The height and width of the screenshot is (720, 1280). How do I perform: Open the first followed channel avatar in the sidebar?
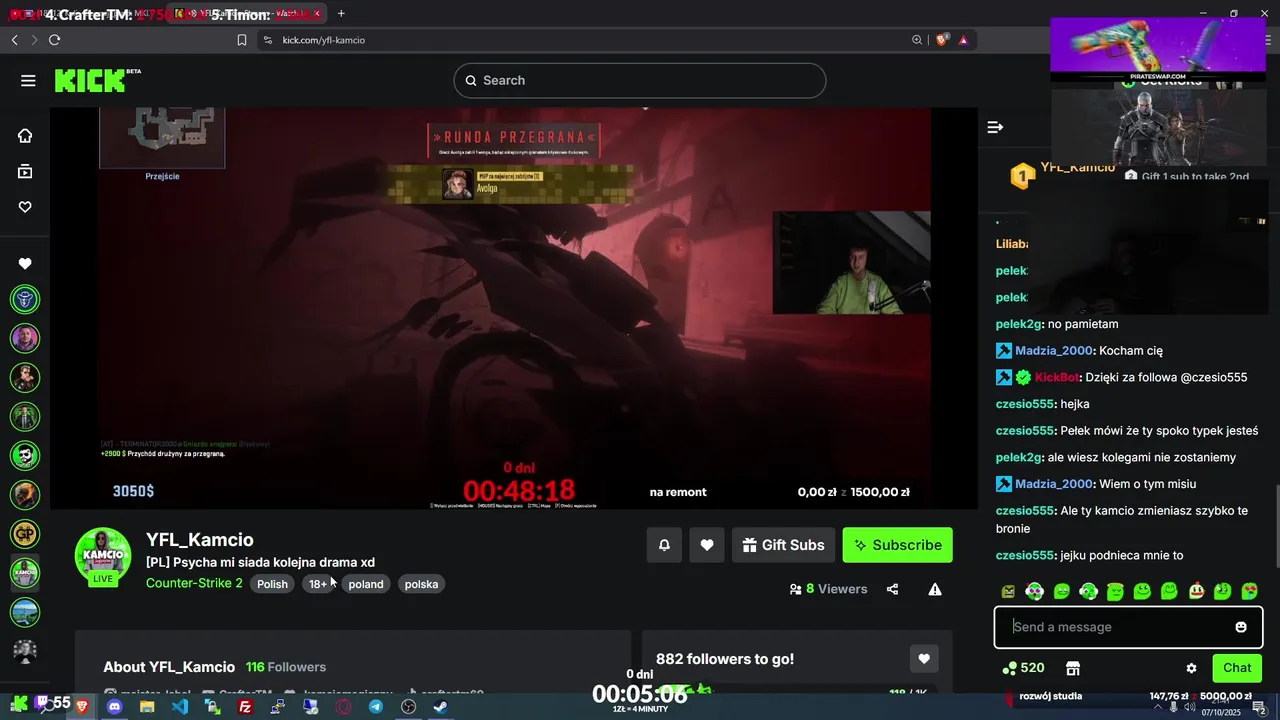[25, 299]
